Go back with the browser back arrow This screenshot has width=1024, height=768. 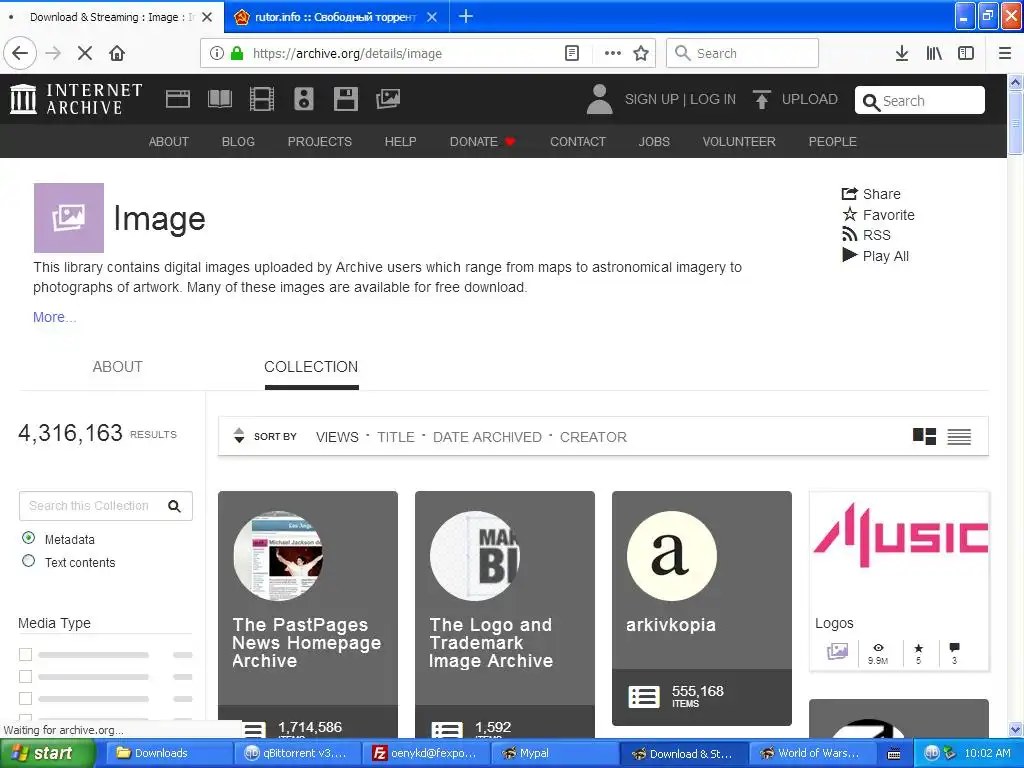20,53
